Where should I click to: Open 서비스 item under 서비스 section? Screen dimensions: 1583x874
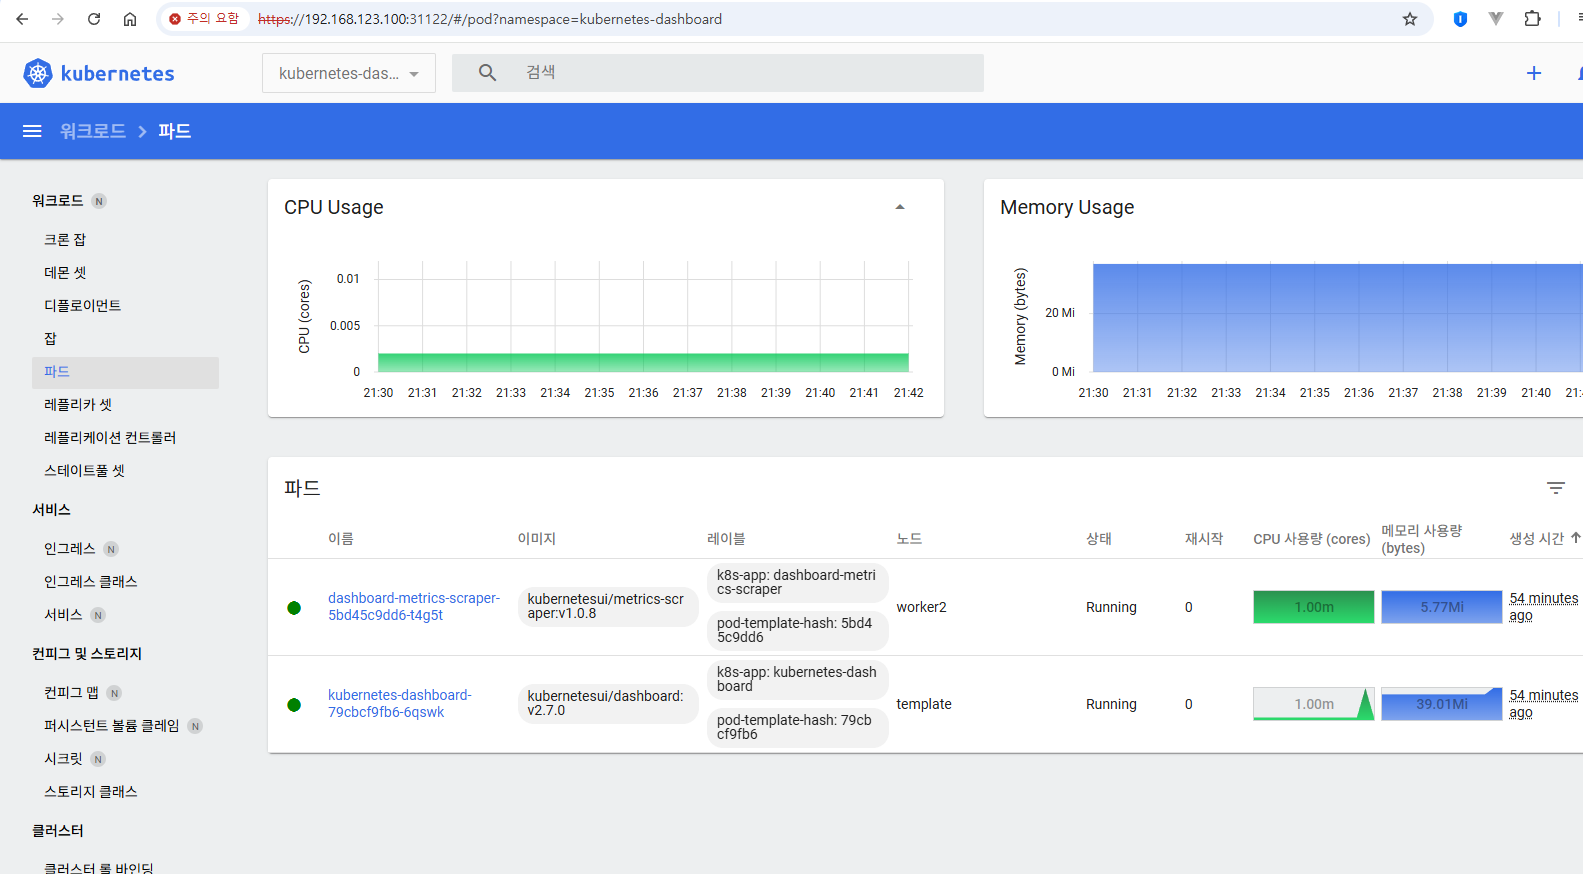[63, 615]
